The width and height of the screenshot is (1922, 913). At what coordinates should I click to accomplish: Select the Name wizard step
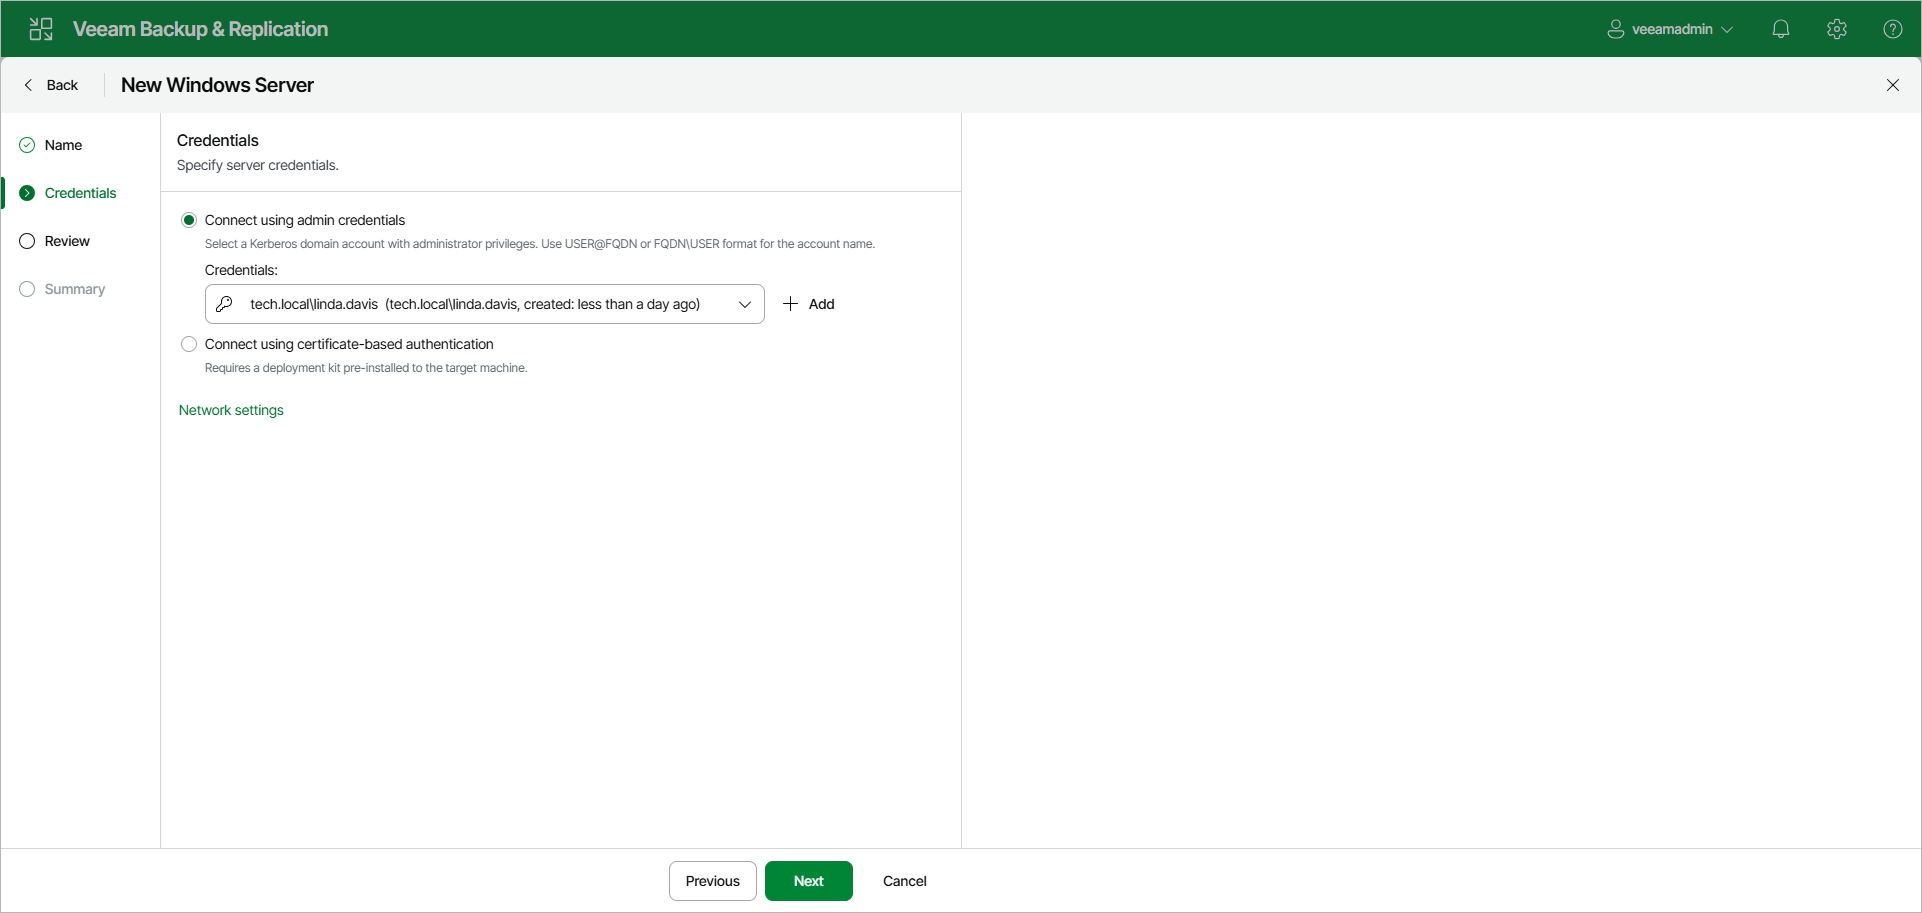(64, 145)
